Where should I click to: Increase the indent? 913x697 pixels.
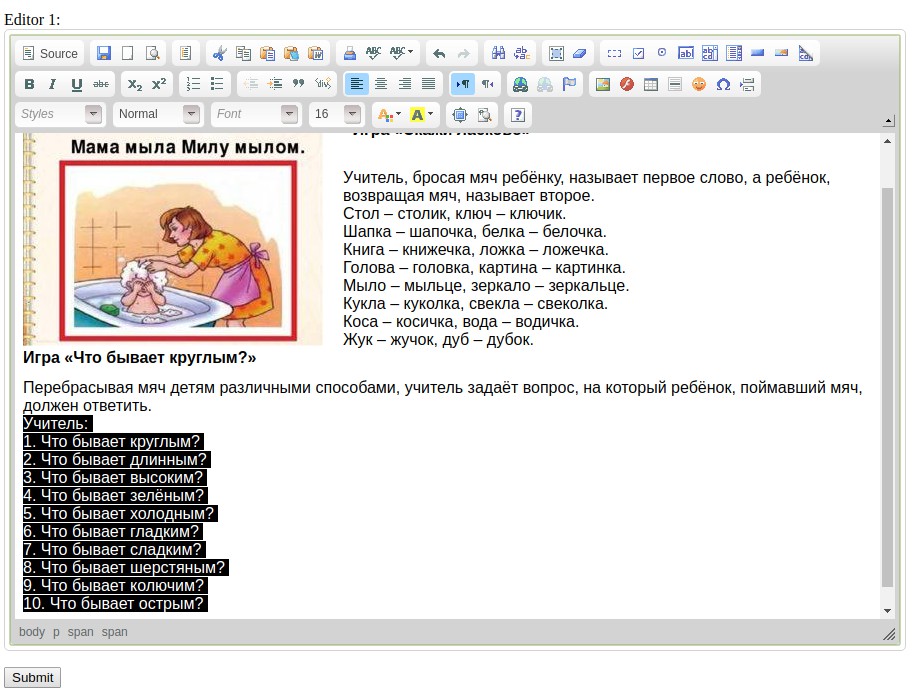tap(275, 84)
